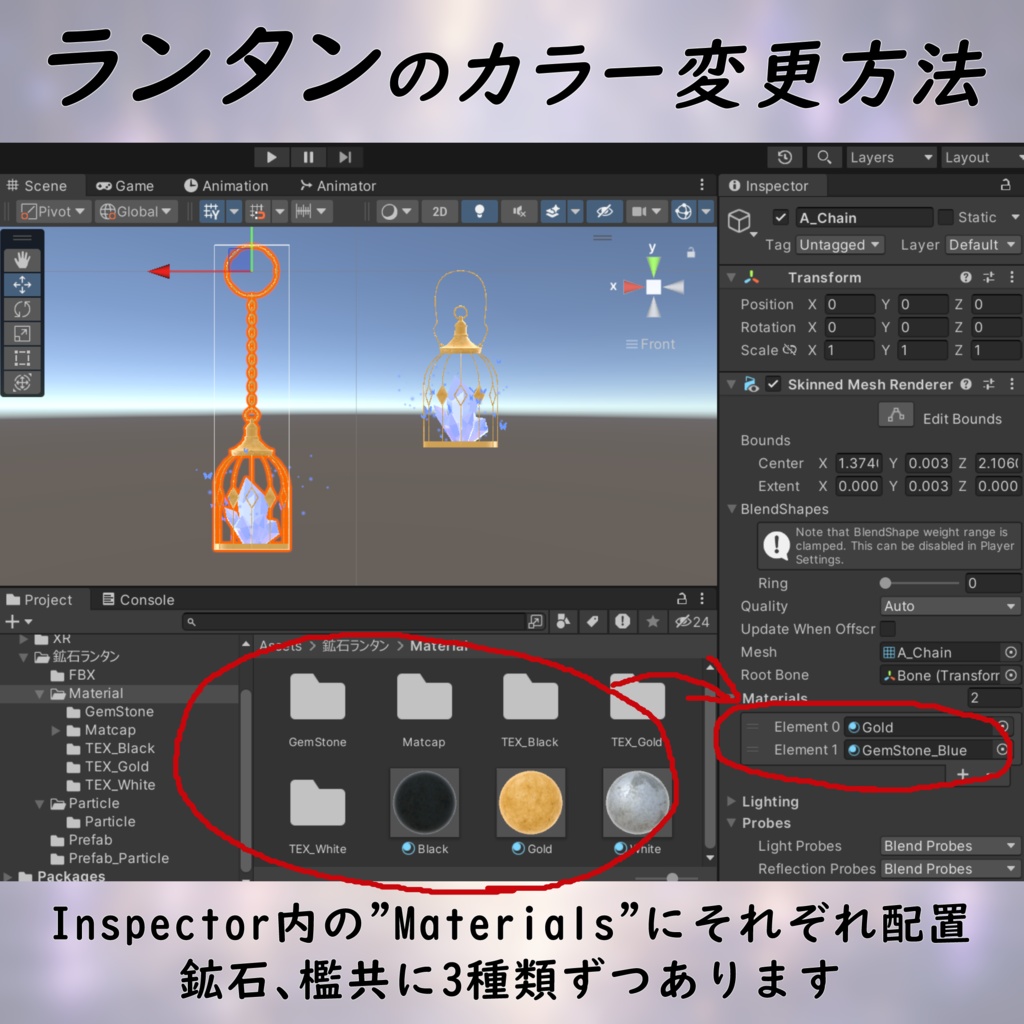
Task: Click the Step frame button
Action: tap(345, 157)
